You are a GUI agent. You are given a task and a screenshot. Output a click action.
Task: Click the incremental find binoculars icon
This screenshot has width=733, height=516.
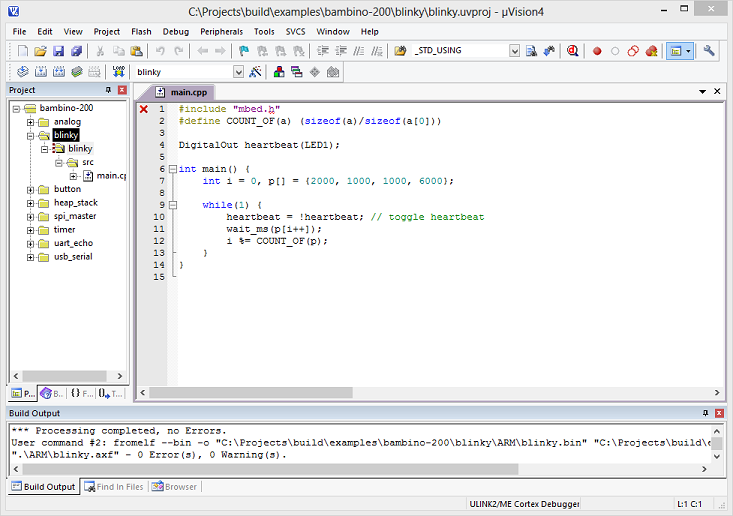(x=549, y=50)
